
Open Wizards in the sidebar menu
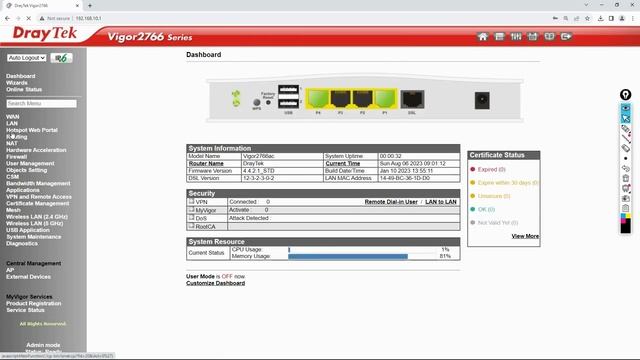point(17,83)
